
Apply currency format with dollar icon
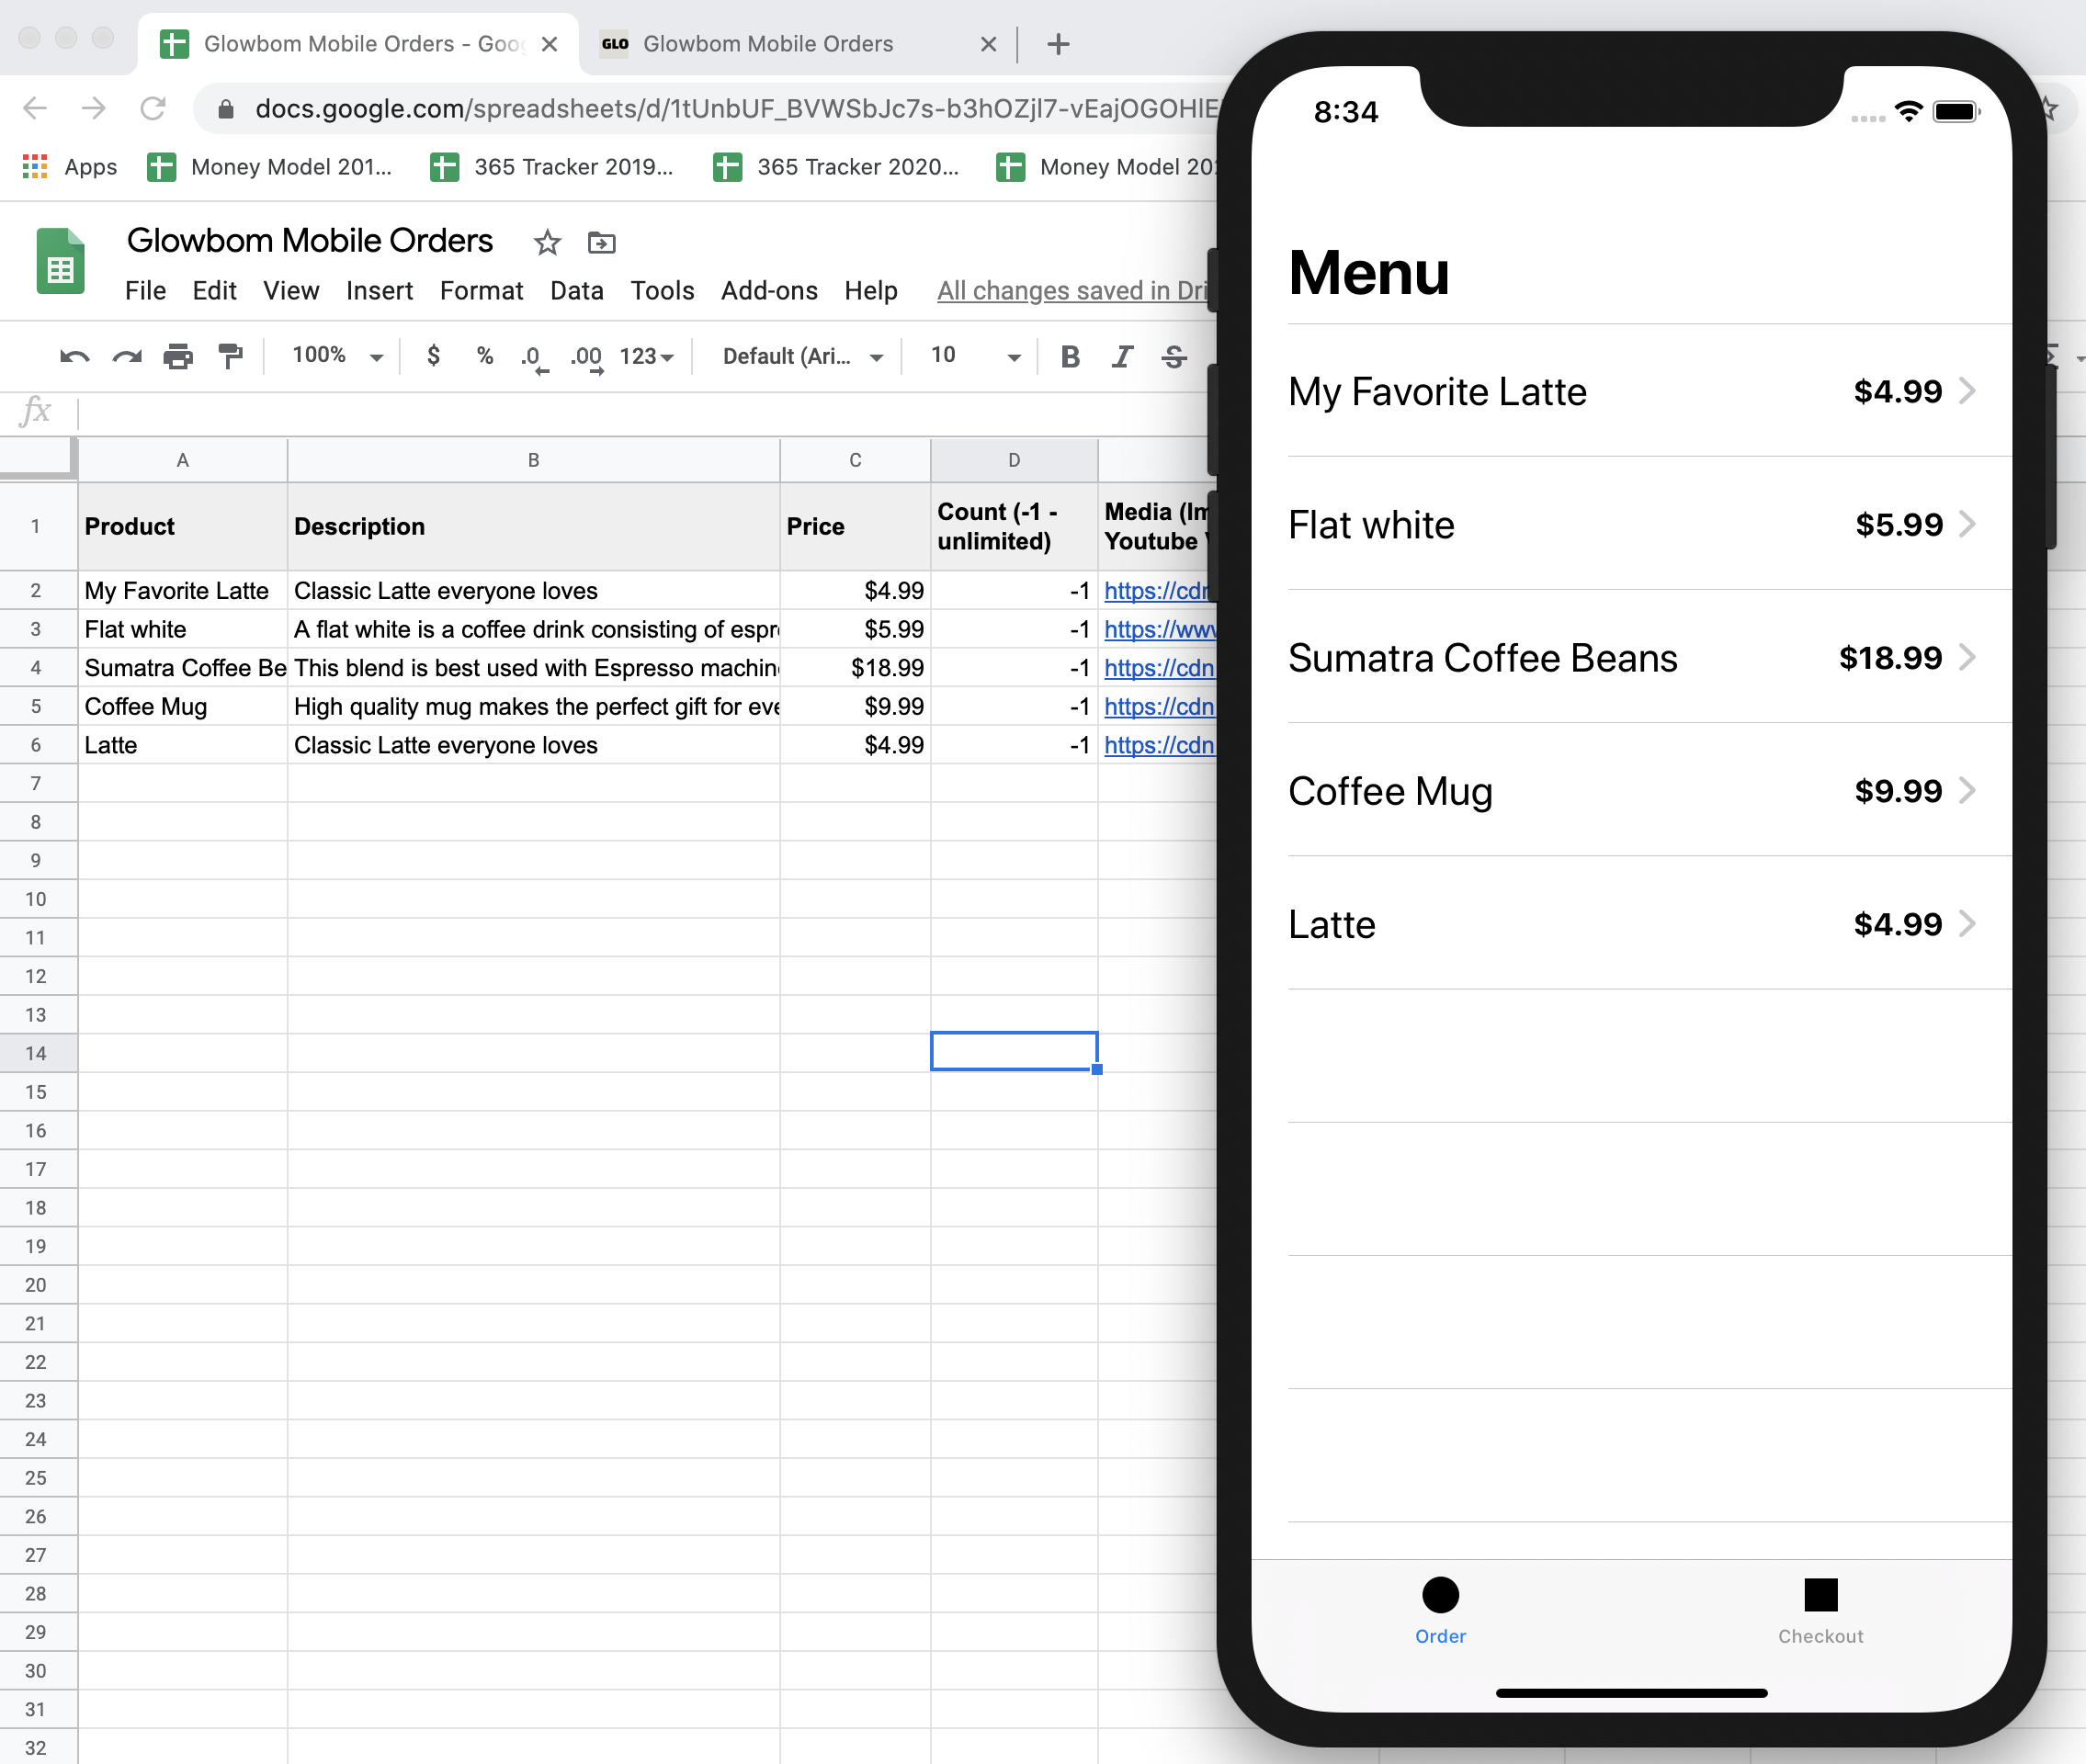[x=433, y=356]
